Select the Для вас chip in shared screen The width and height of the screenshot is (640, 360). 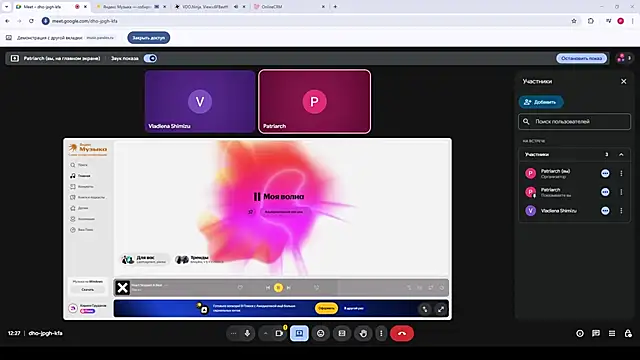[145, 260]
